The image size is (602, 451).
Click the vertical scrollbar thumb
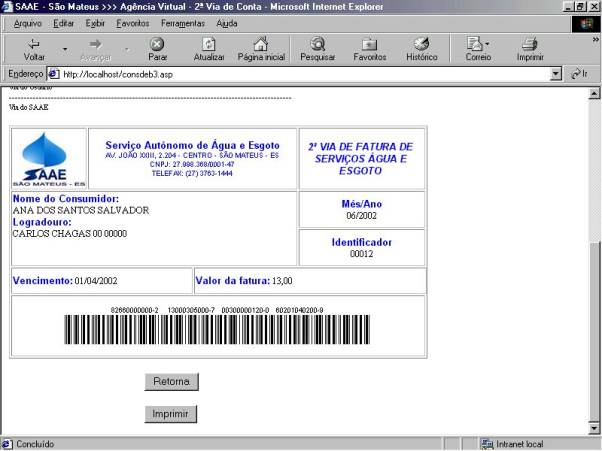[594, 332]
